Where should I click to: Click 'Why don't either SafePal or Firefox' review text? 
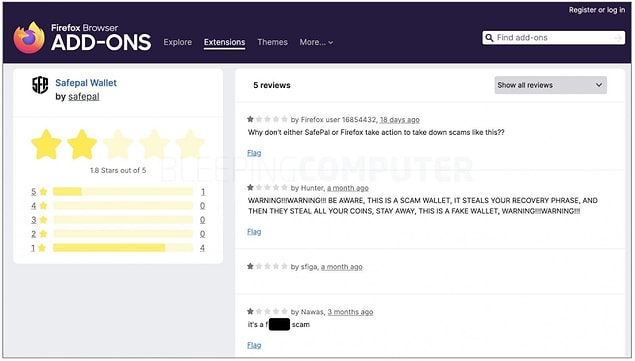[x=376, y=132]
